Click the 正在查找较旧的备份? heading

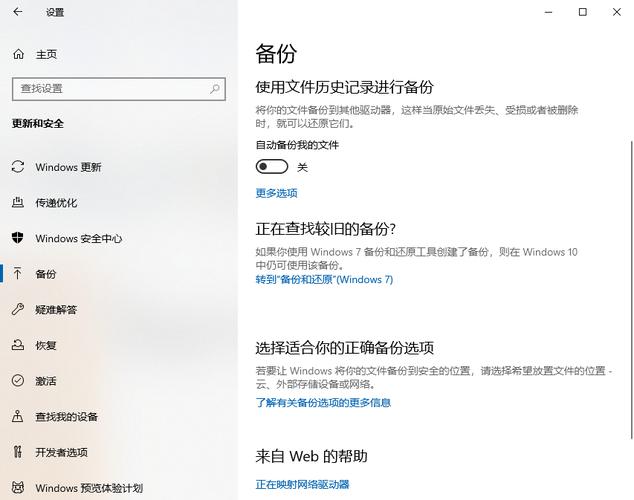coord(325,229)
